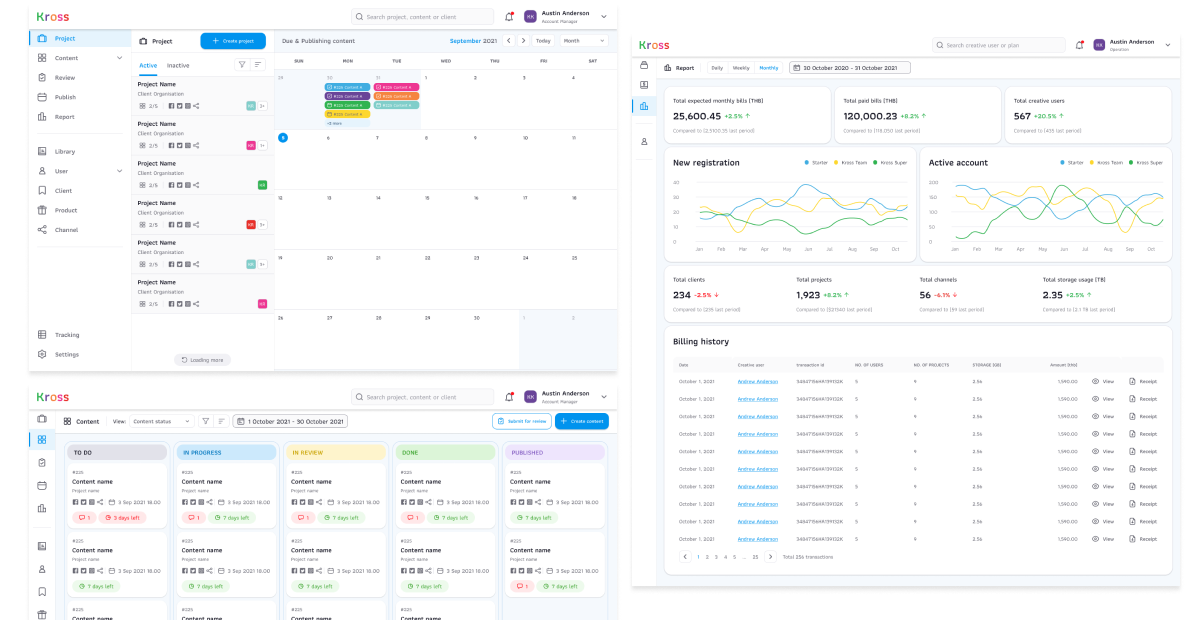This screenshot has width=1200, height=620.
Task: Switch the Report period to Daily
Action: point(716,68)
